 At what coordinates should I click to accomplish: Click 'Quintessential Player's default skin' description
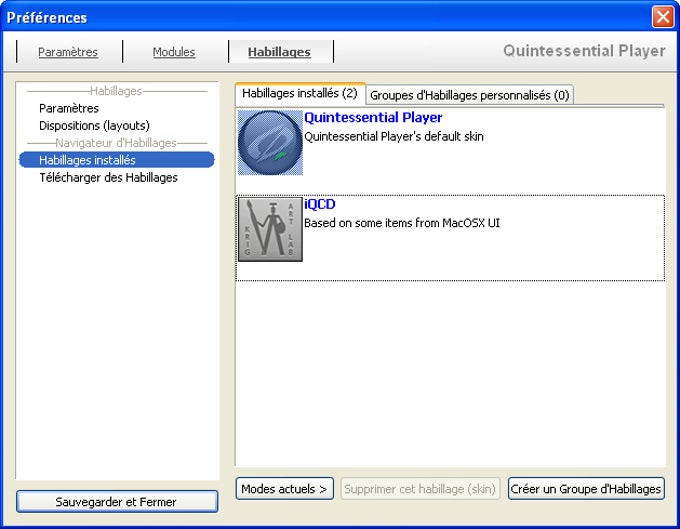(x=394, y=137)
